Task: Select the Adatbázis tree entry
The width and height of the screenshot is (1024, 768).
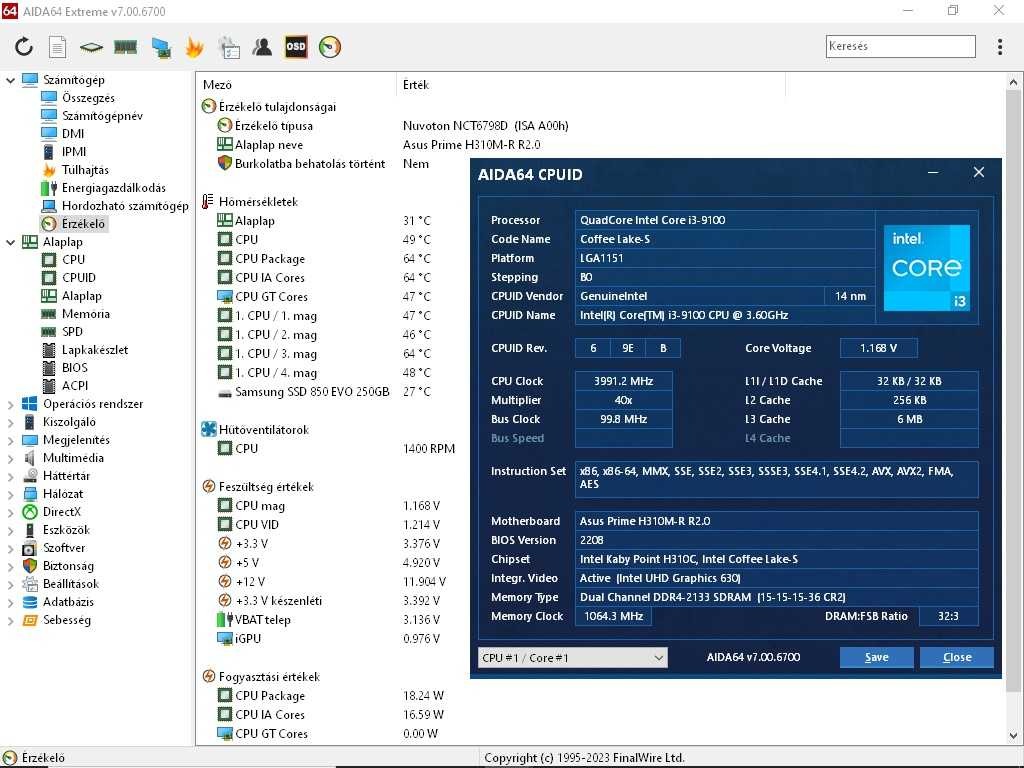Action: point(68,602)
